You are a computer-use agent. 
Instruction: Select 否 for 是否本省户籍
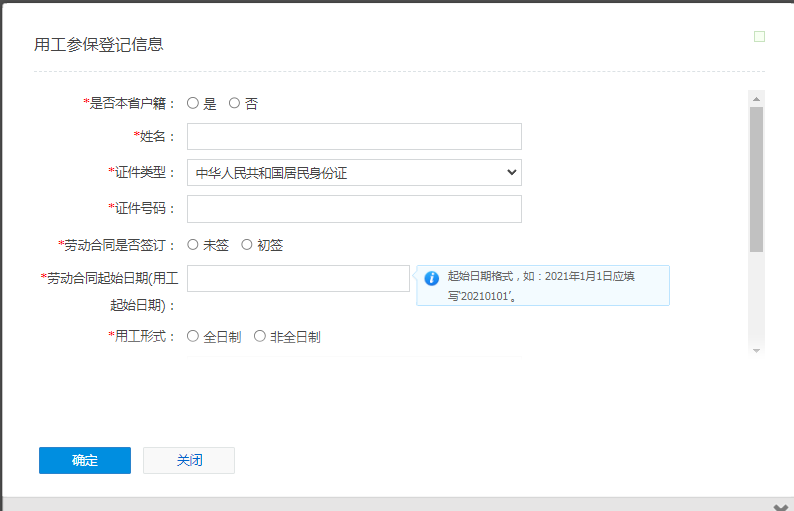click(234, 103)
